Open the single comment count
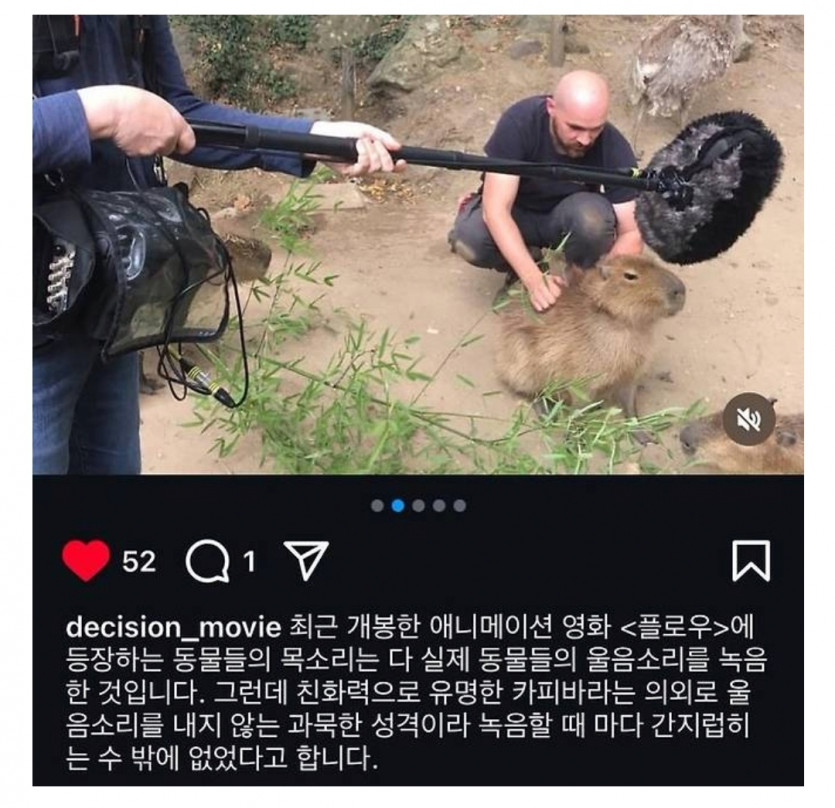835x808 pixels. point(249,561)
